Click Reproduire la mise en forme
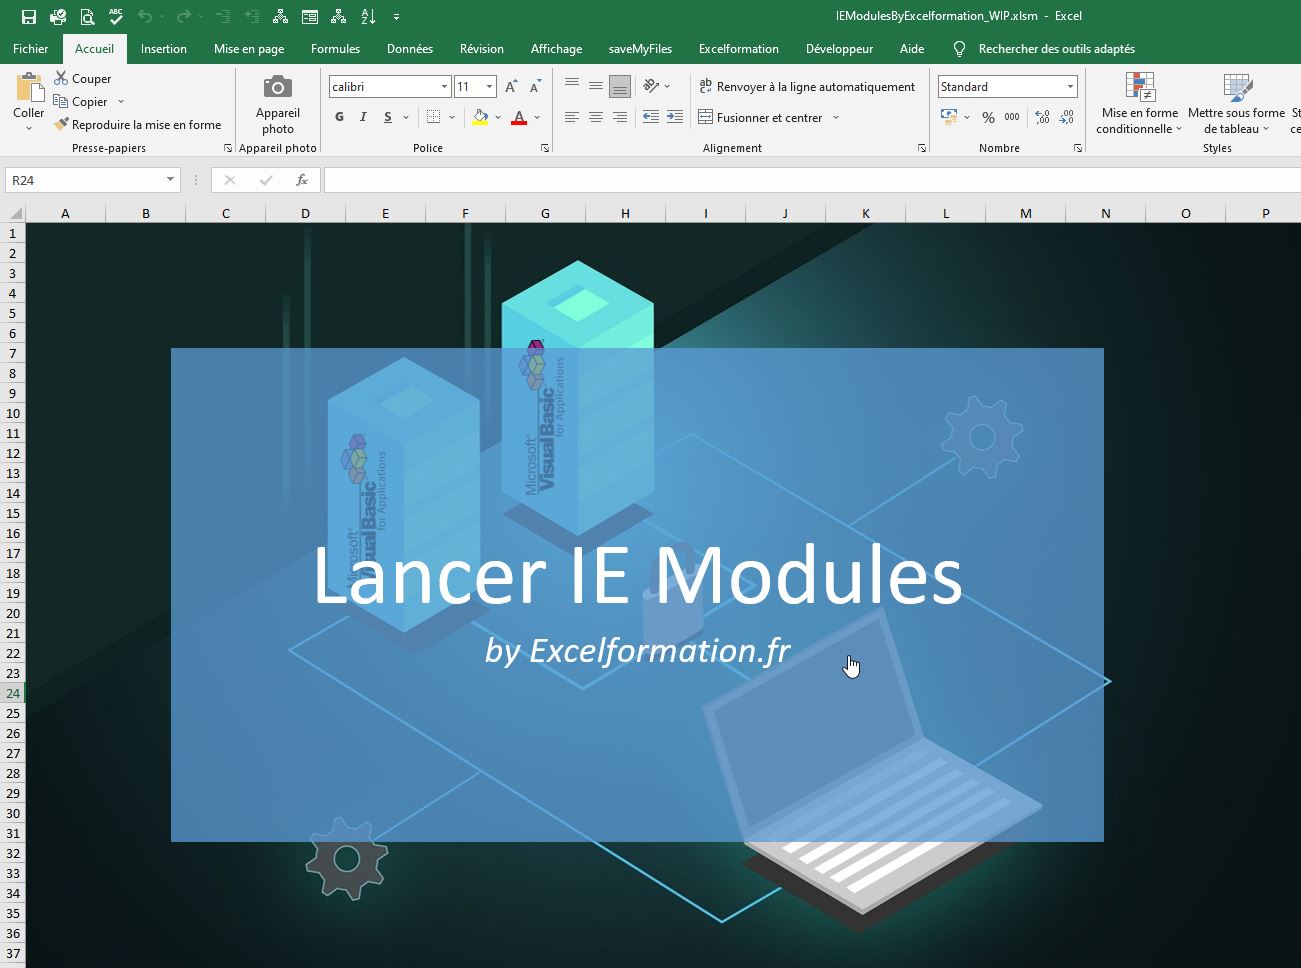The width and height of the screenshot is (1301, 968). click(138, 125)
